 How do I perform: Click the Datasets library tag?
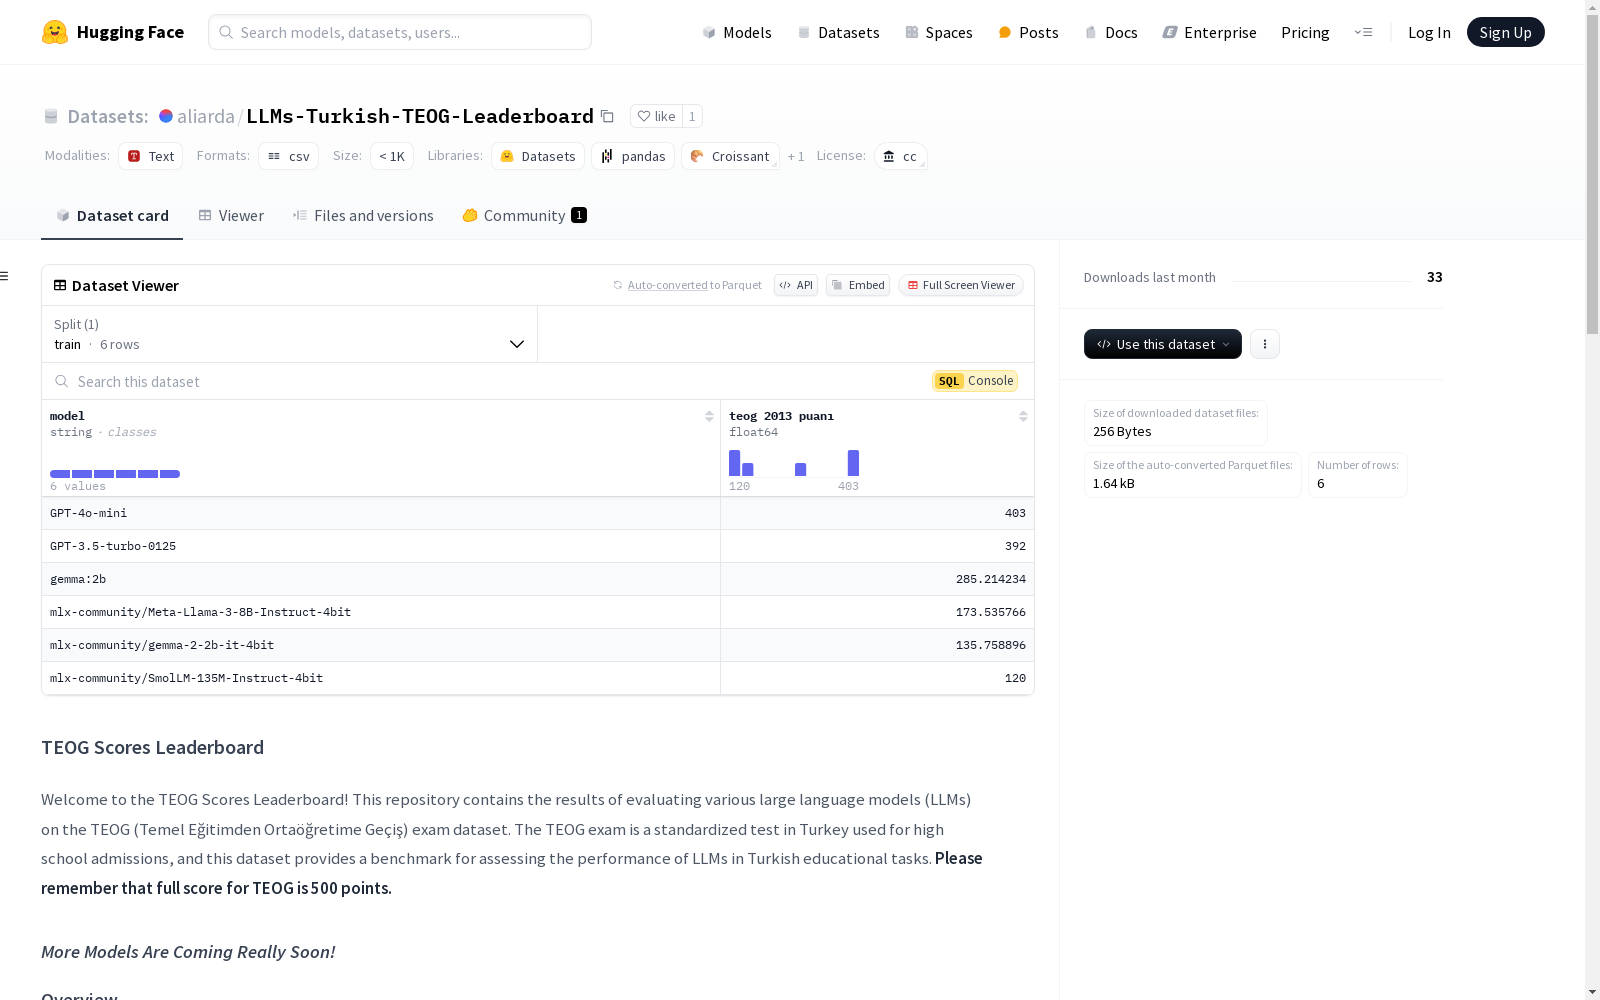coord(538,156)
